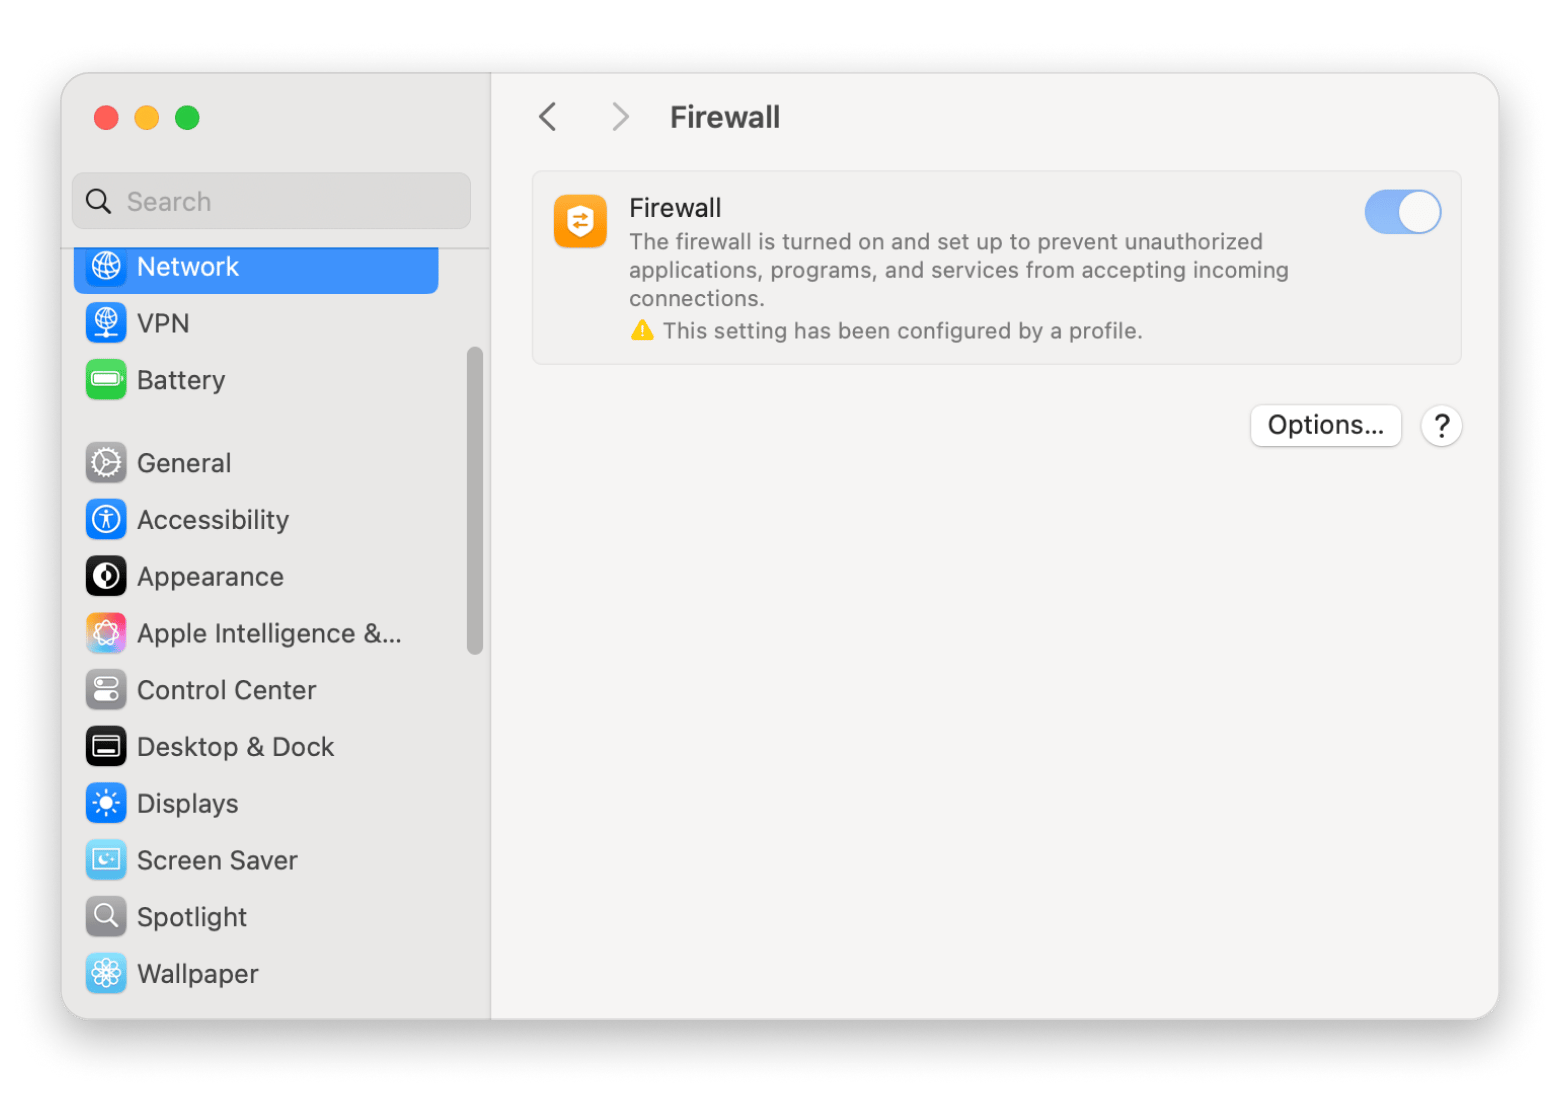Click the Battery icon in sidebar

coord(106,380)
